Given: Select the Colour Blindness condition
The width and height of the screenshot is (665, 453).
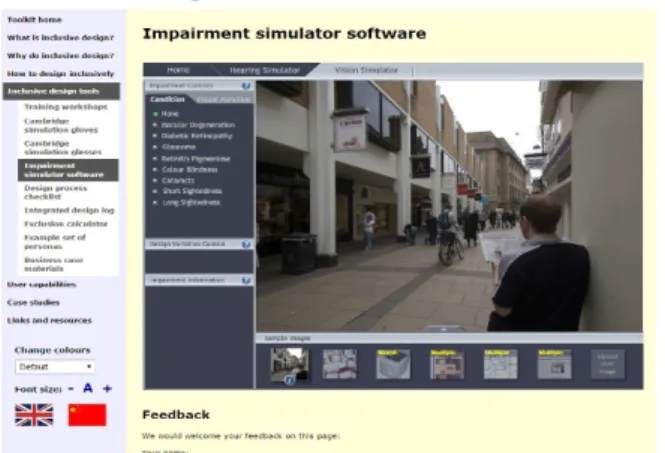Looking at the screenshot, I should pos(189,170).
